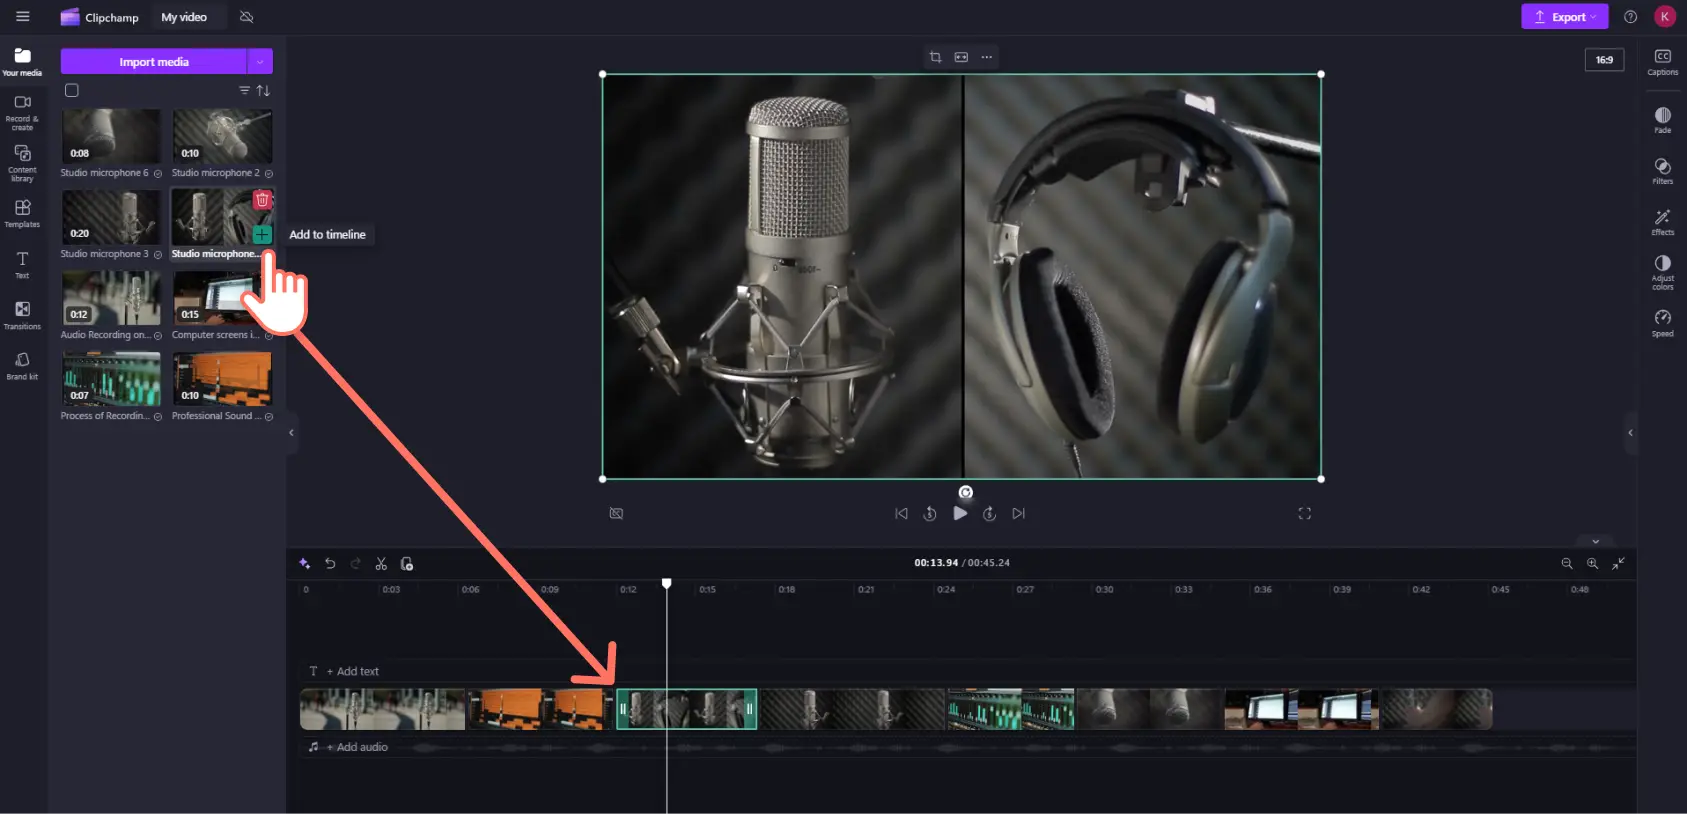Switch to the Transitions tab
The height and width of the screenshot is (814, 1687).
tap(22, 314)
